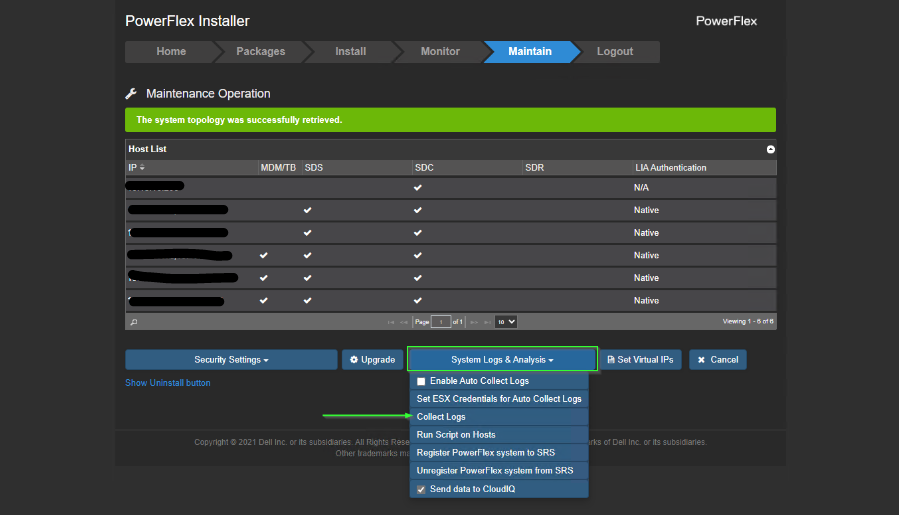Choose Run Script on Hosts
Screen dimensions: 899x515
click(456, 435)
